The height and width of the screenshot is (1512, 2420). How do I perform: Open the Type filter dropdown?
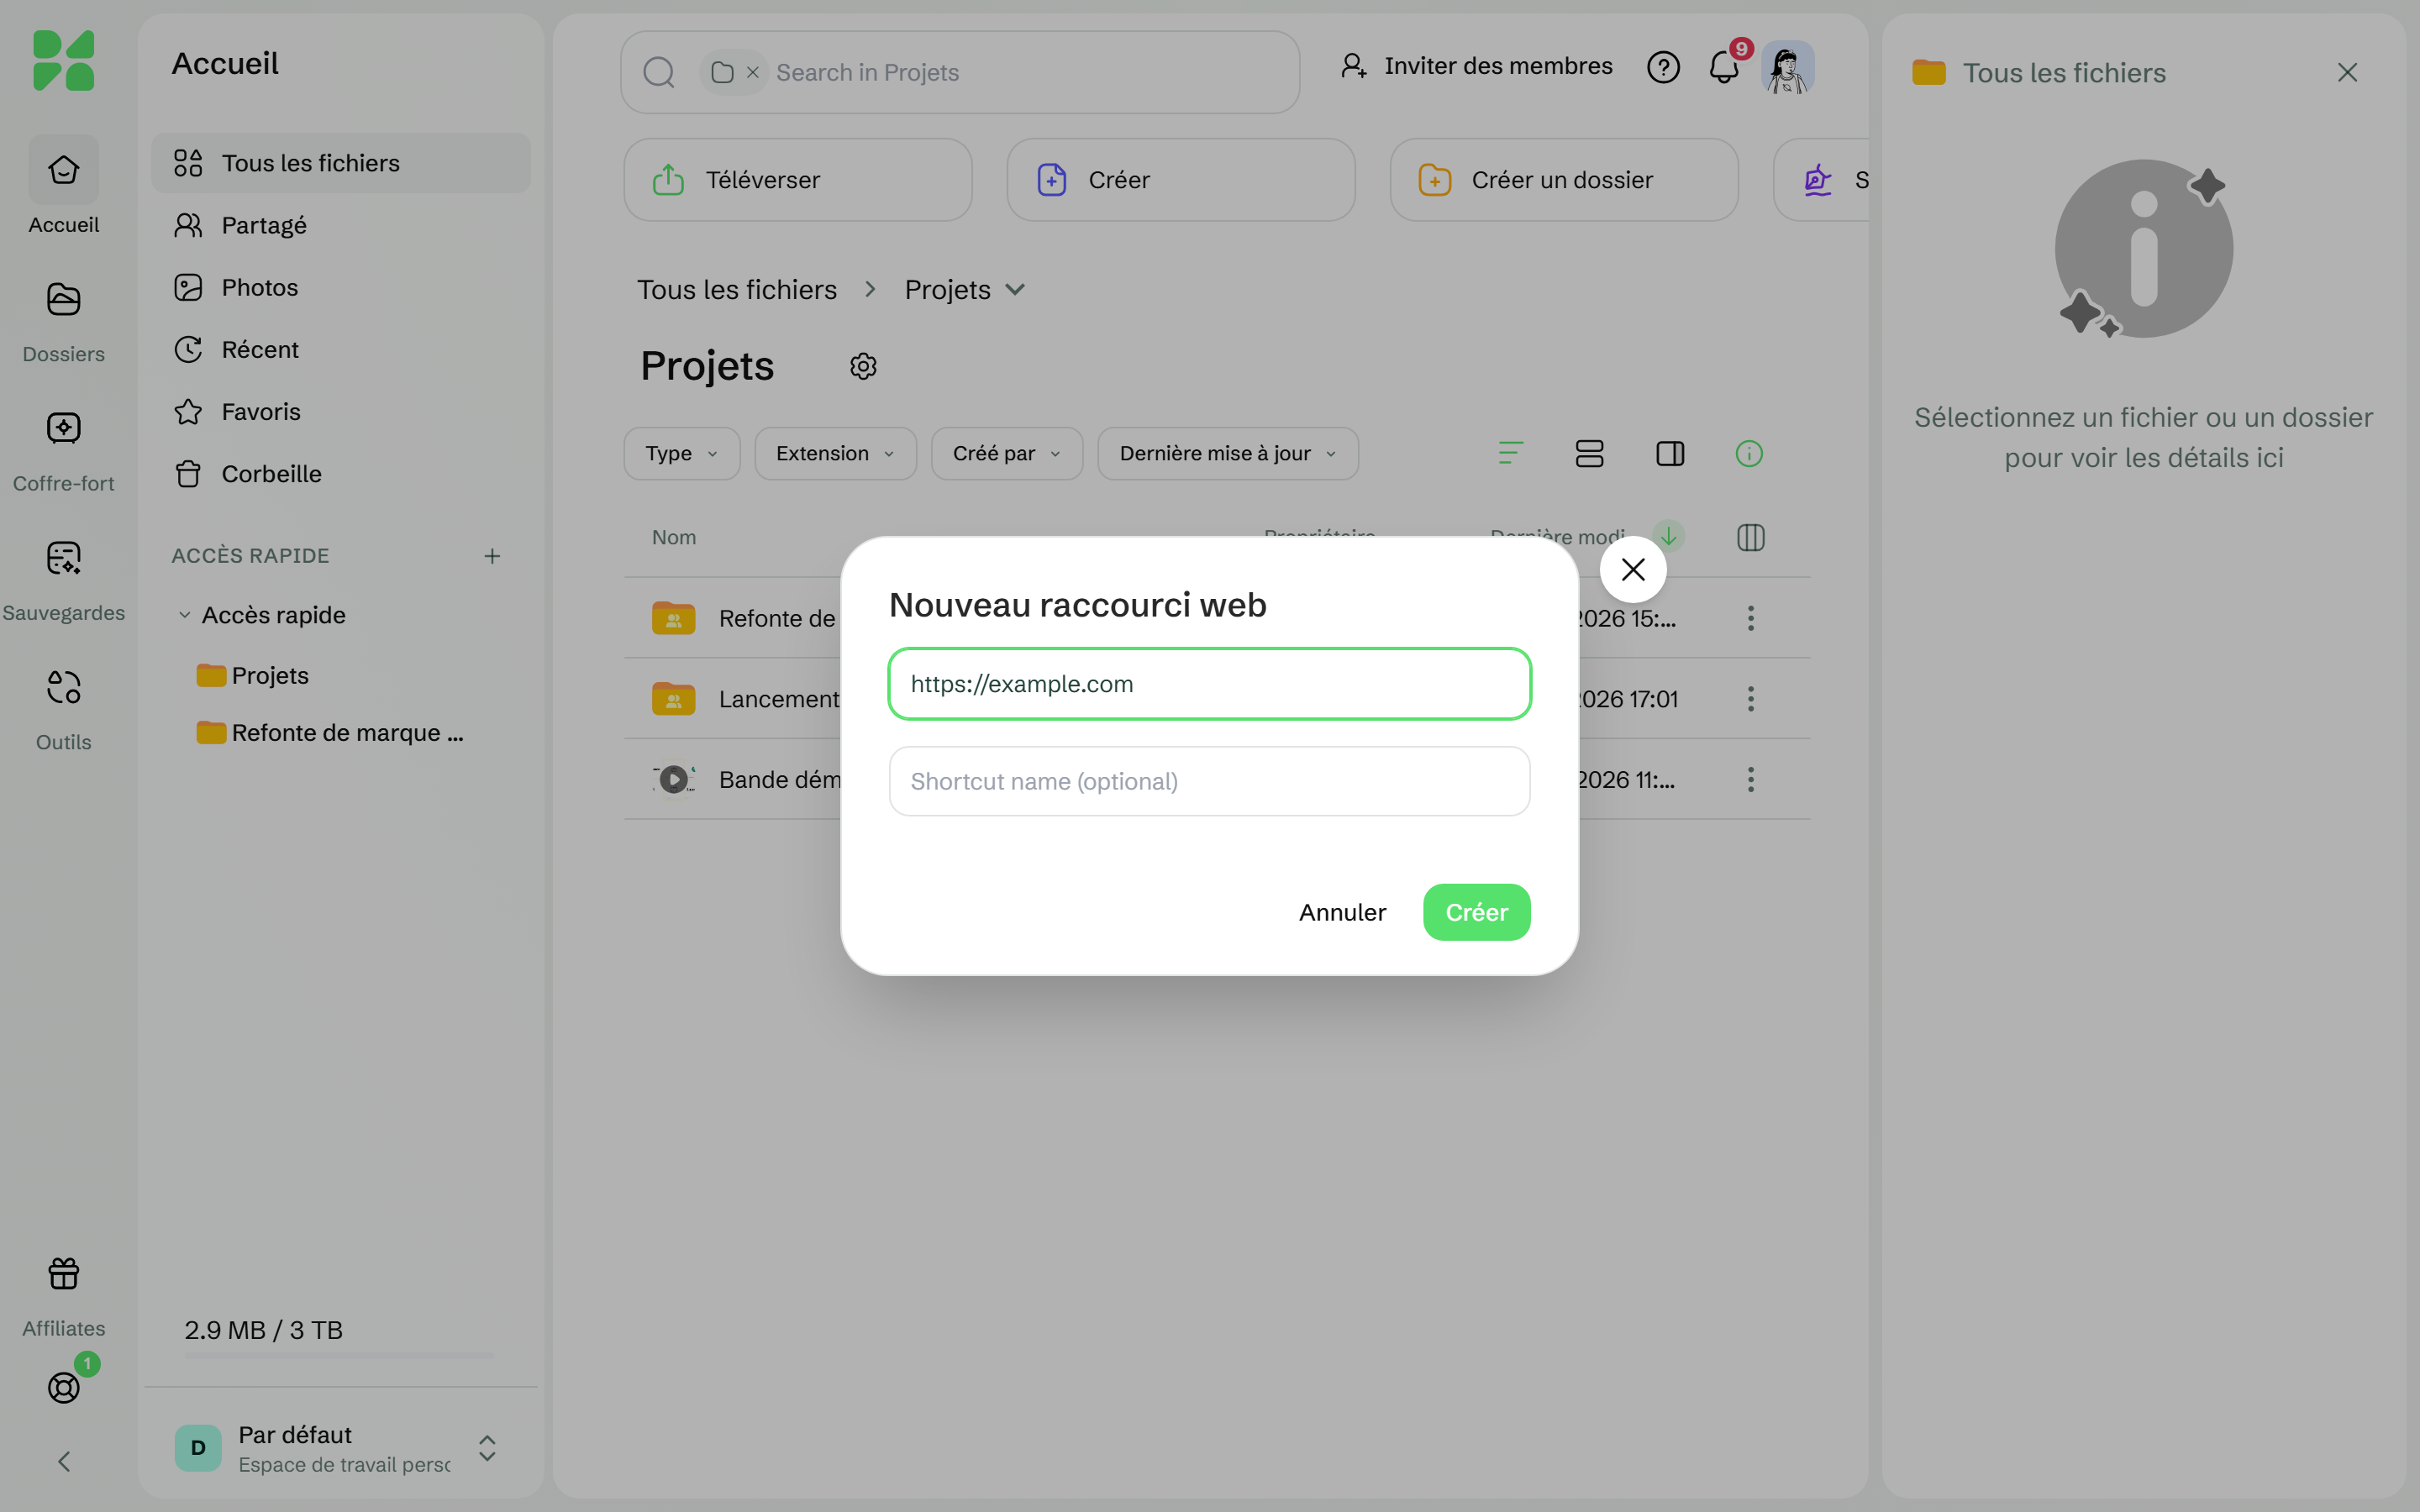coord(682,453)
